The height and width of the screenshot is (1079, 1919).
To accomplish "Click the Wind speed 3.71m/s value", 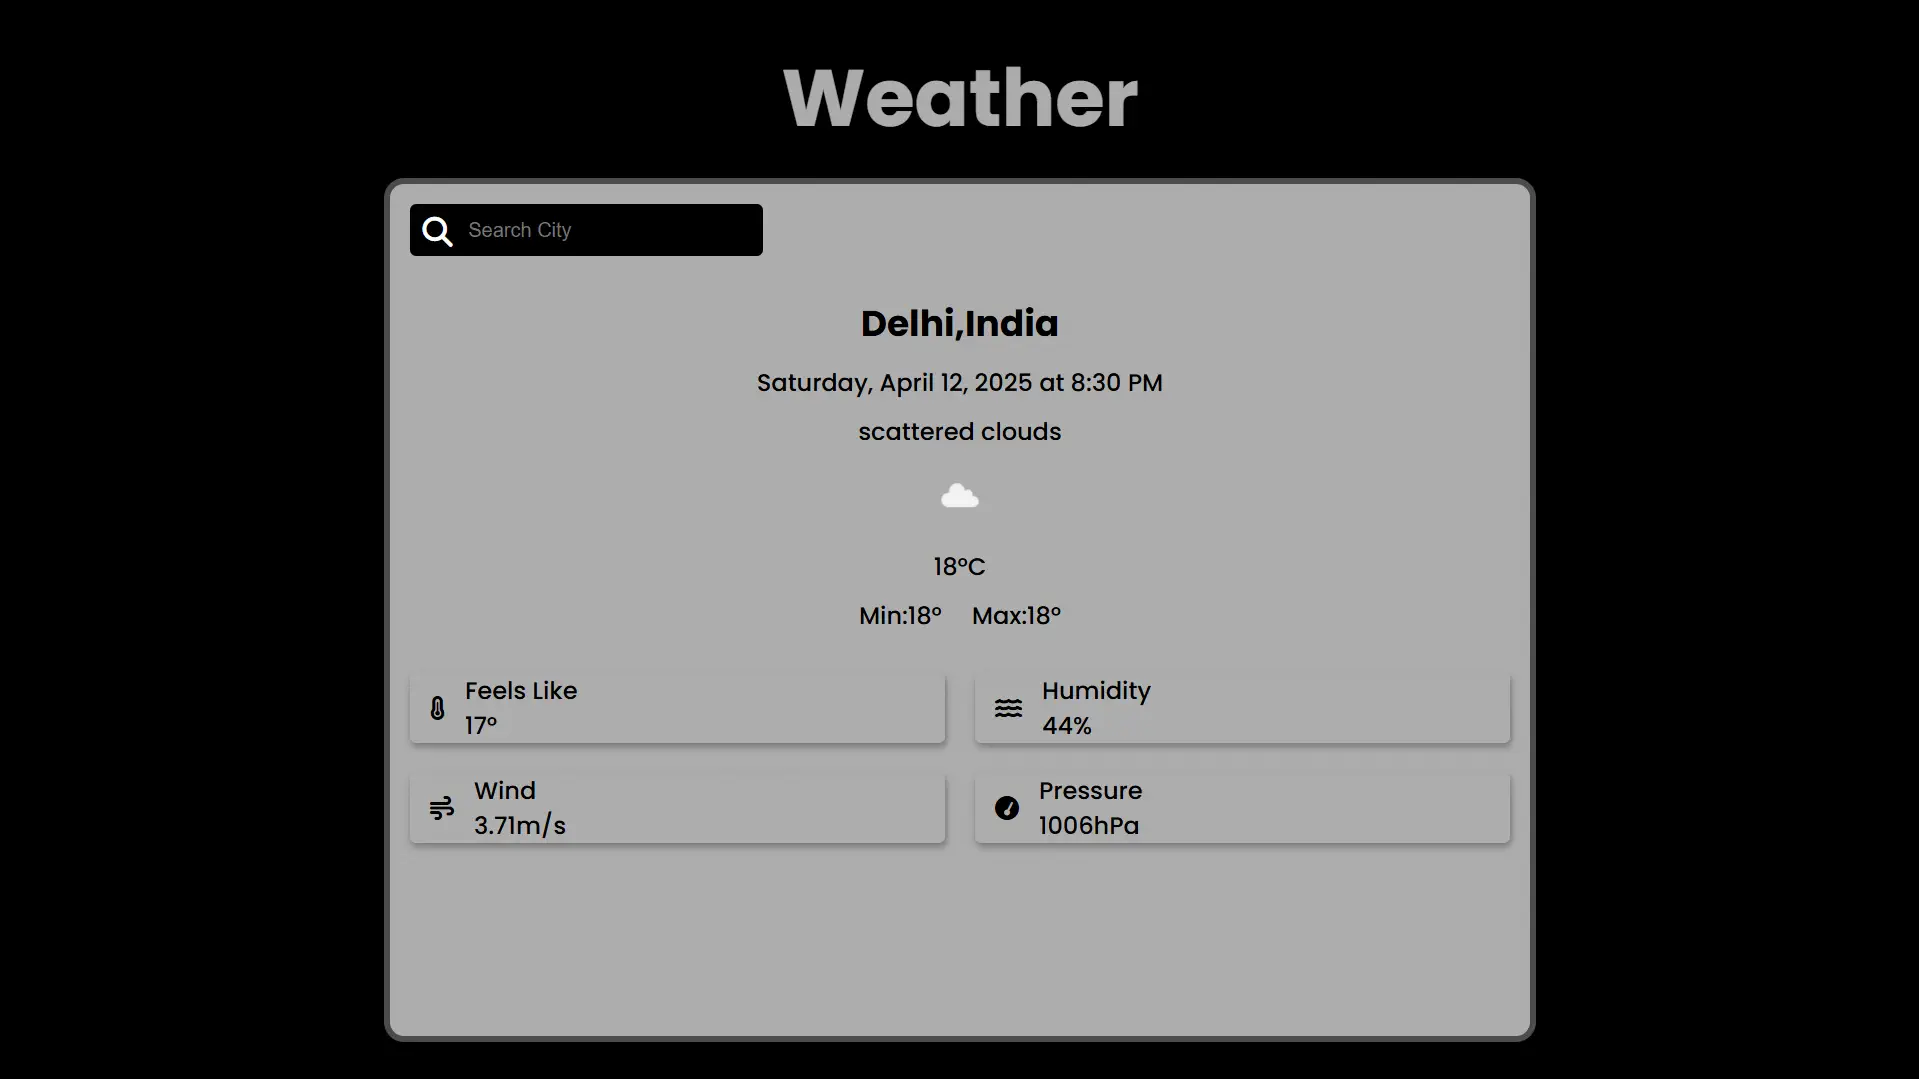I will [x=520, y=826].
